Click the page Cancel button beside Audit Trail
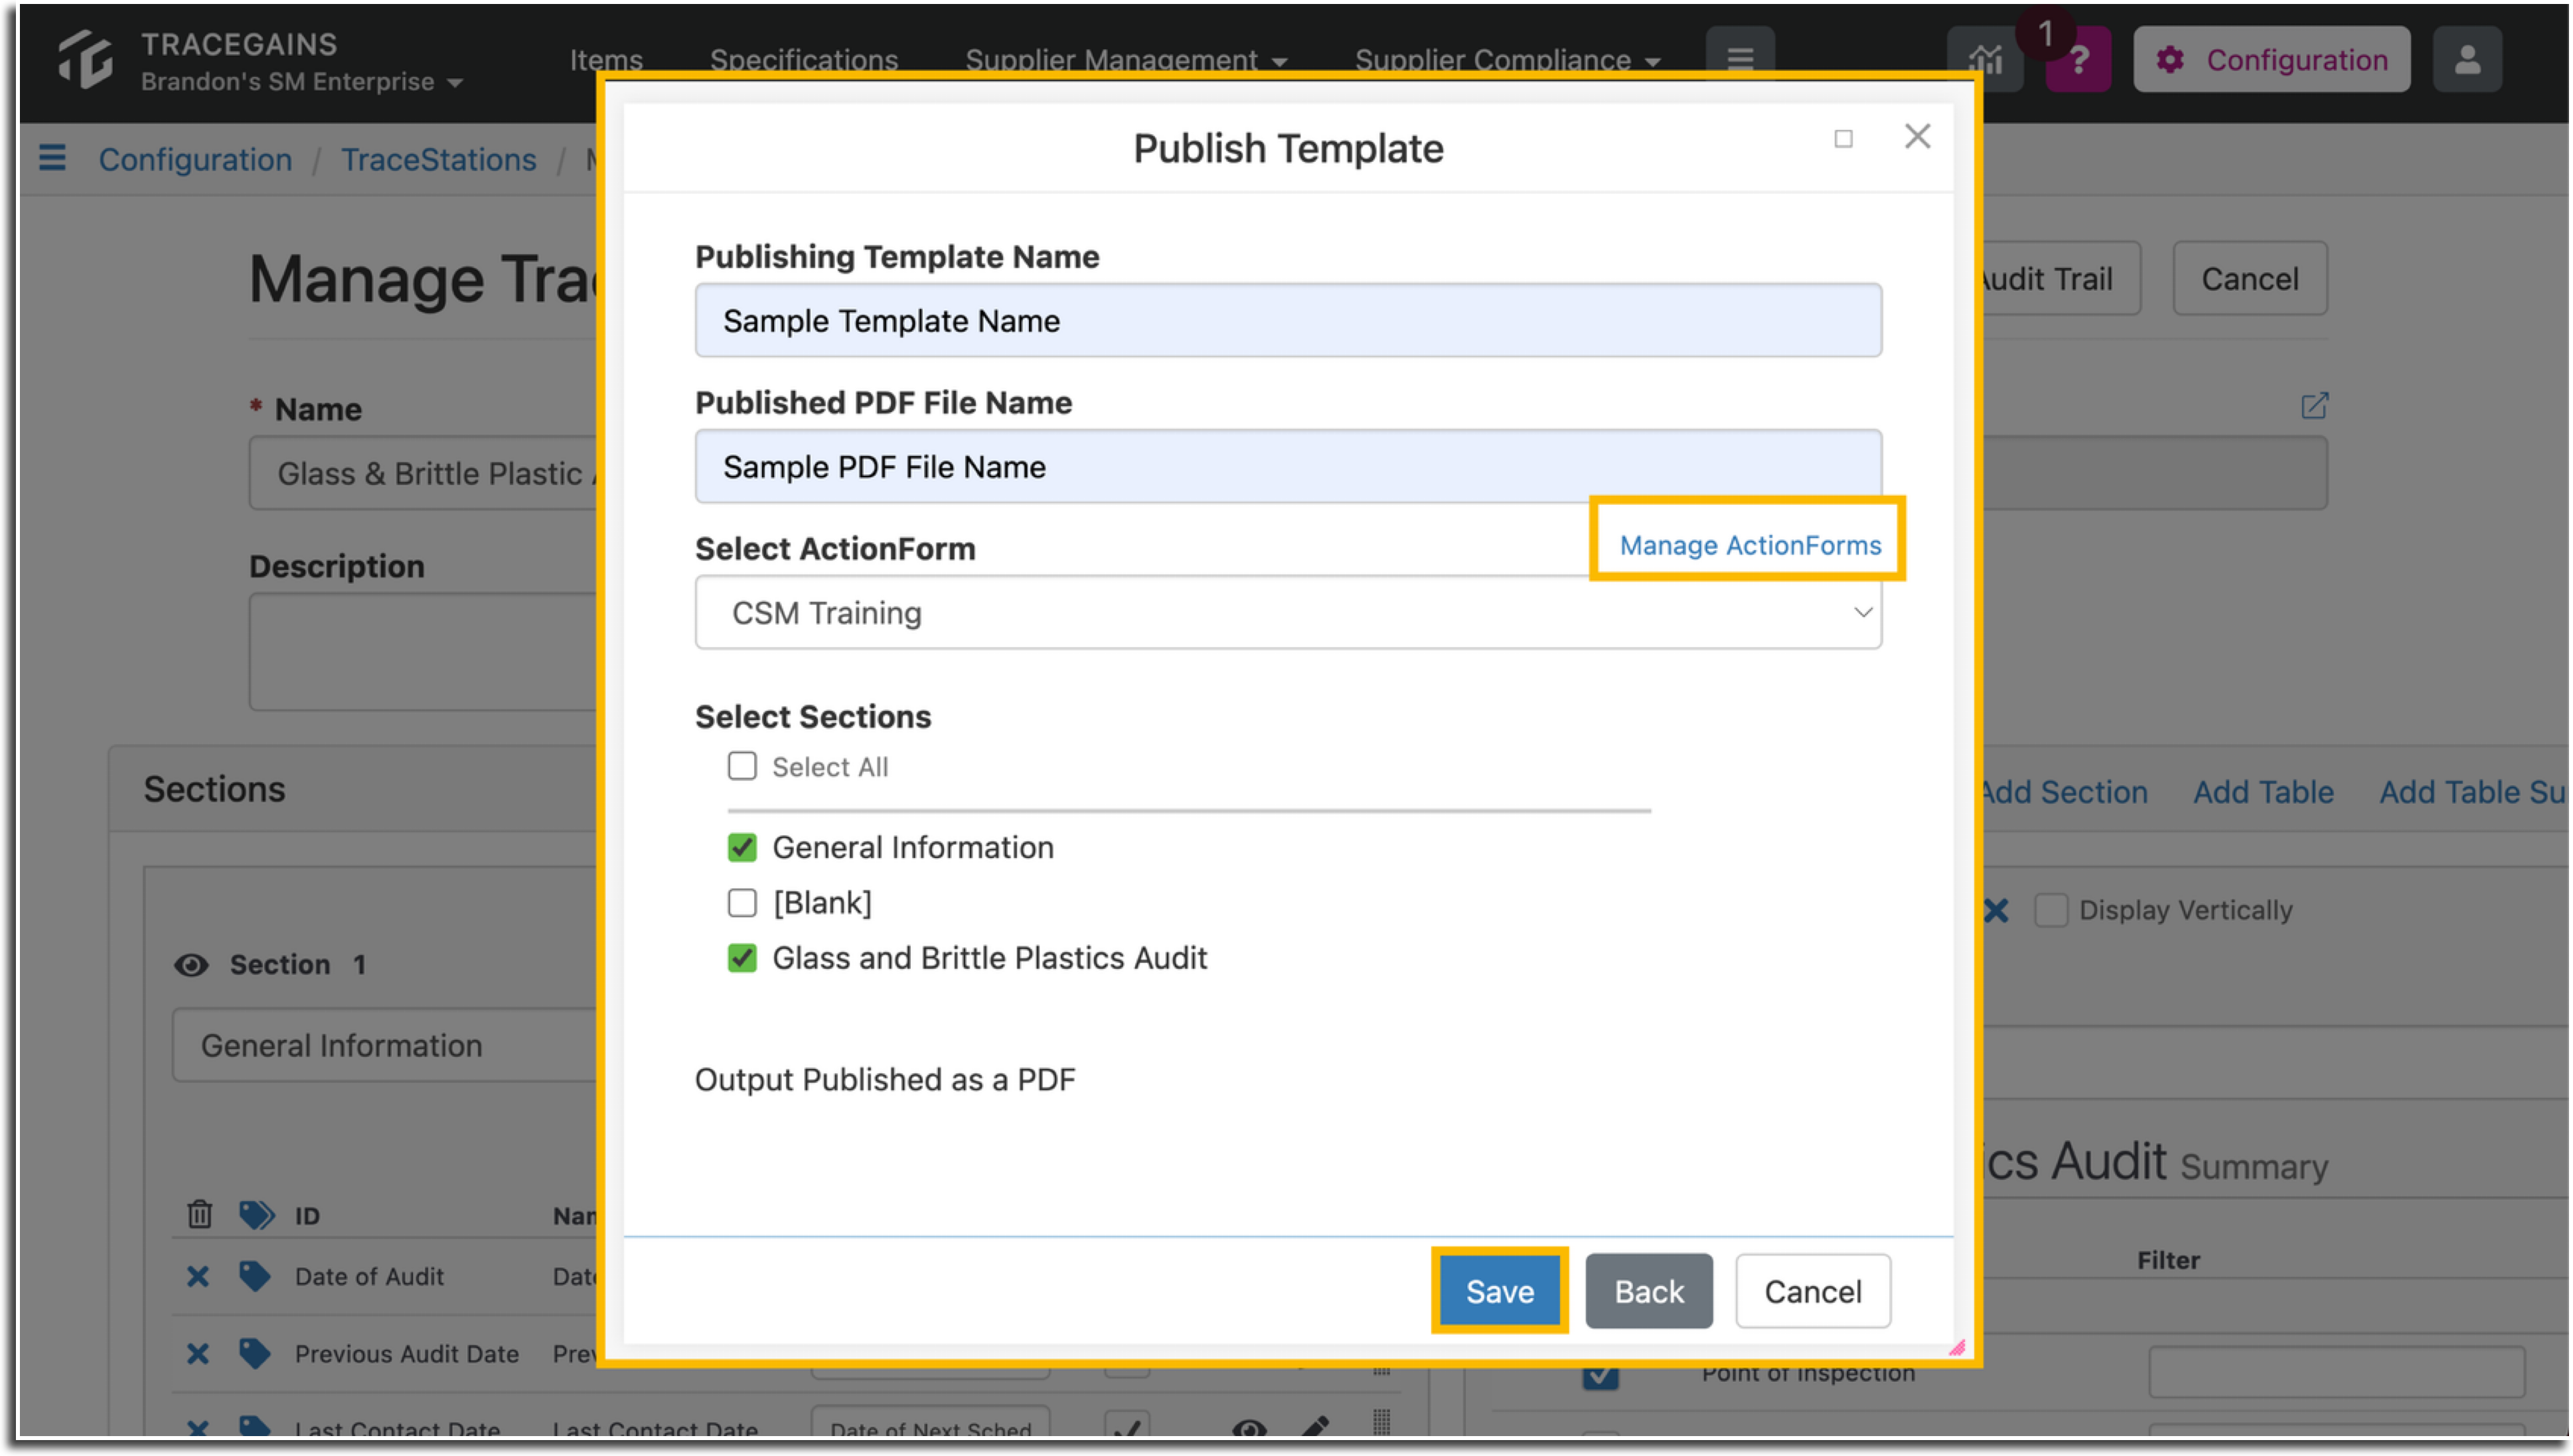Screen dimensions: 2573x1456 click(x=2249, y=278)
